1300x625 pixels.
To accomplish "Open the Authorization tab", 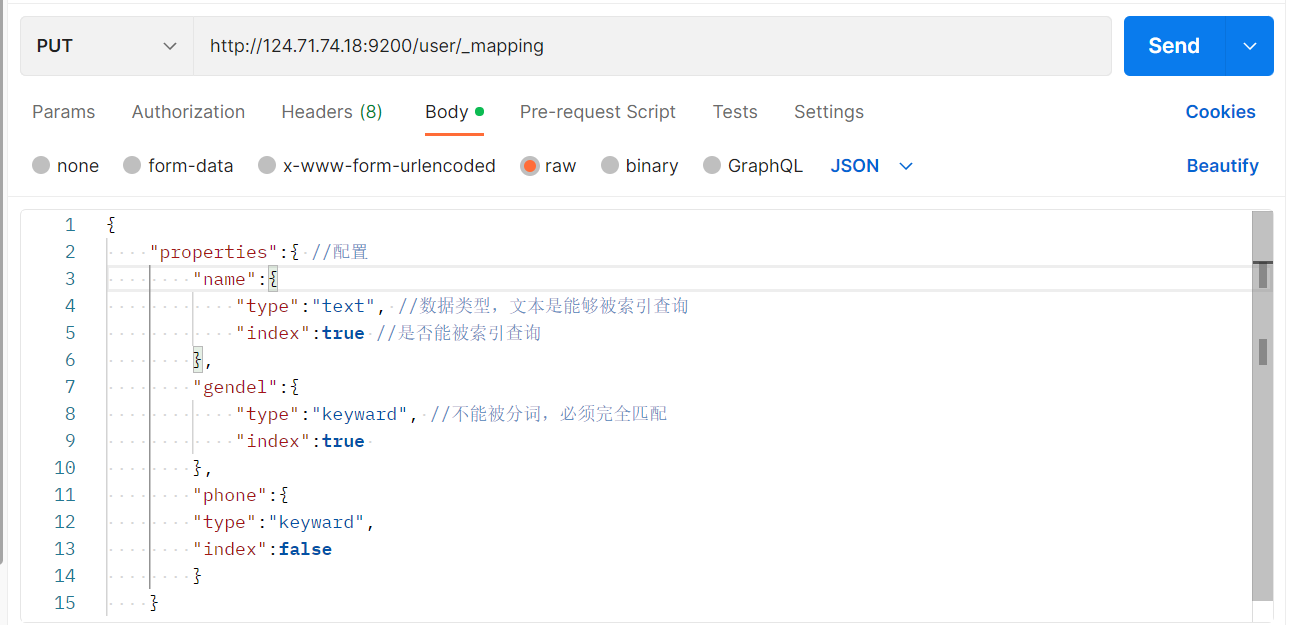I will [188, 111].
